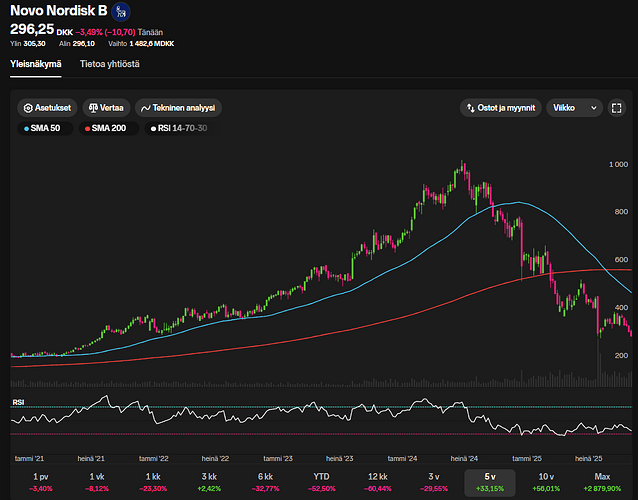638x500 pixels.
Task: Click the red SMA 200 color dot
Action: 87,129
